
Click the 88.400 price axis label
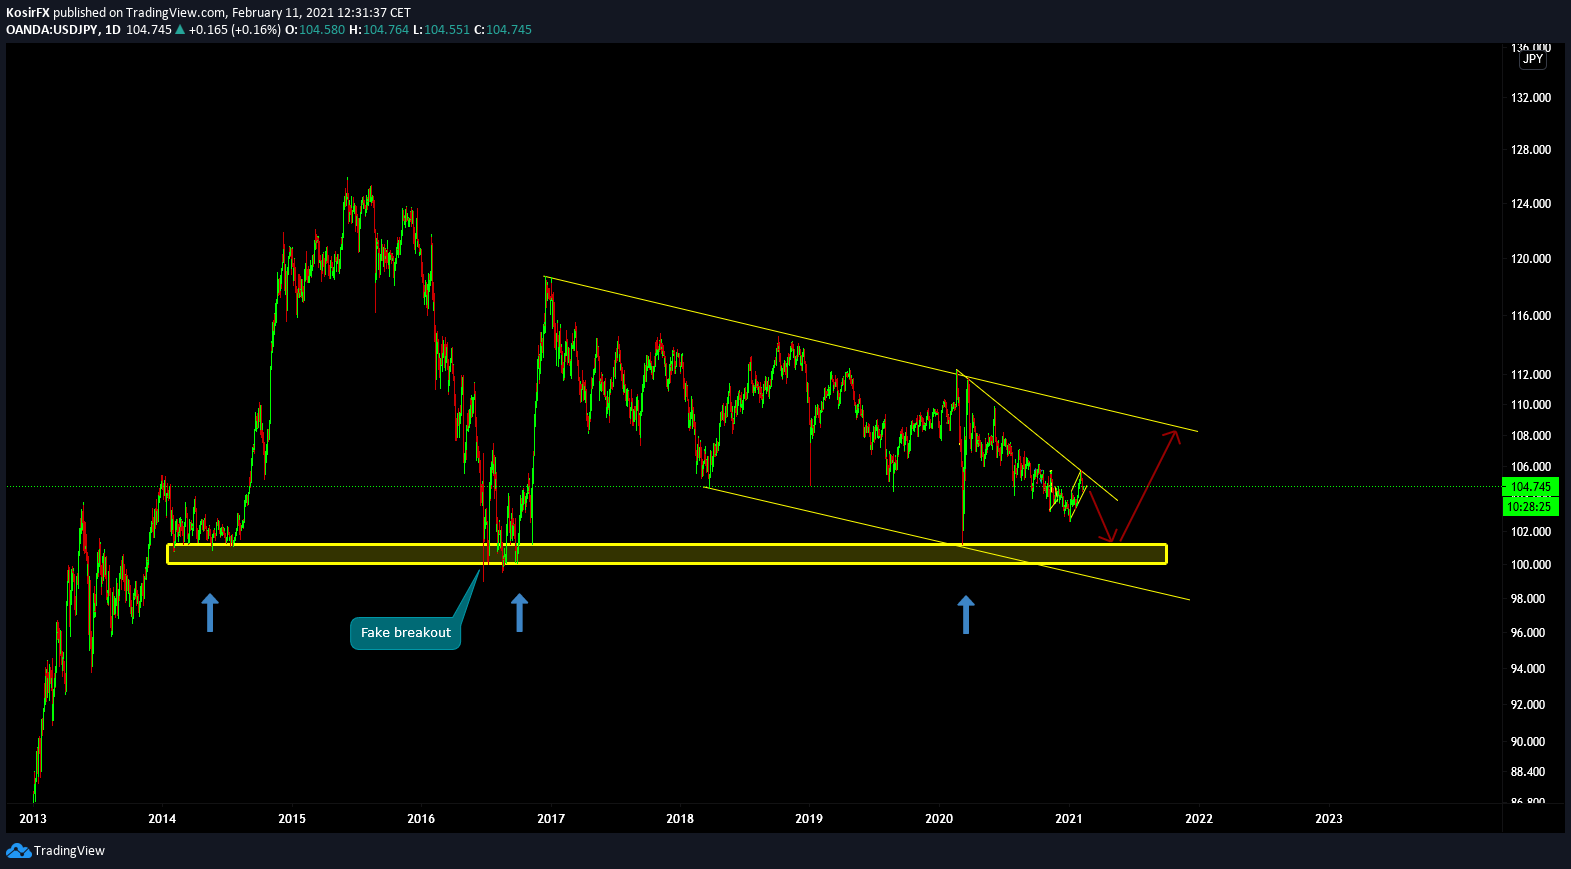point(1528,772)
